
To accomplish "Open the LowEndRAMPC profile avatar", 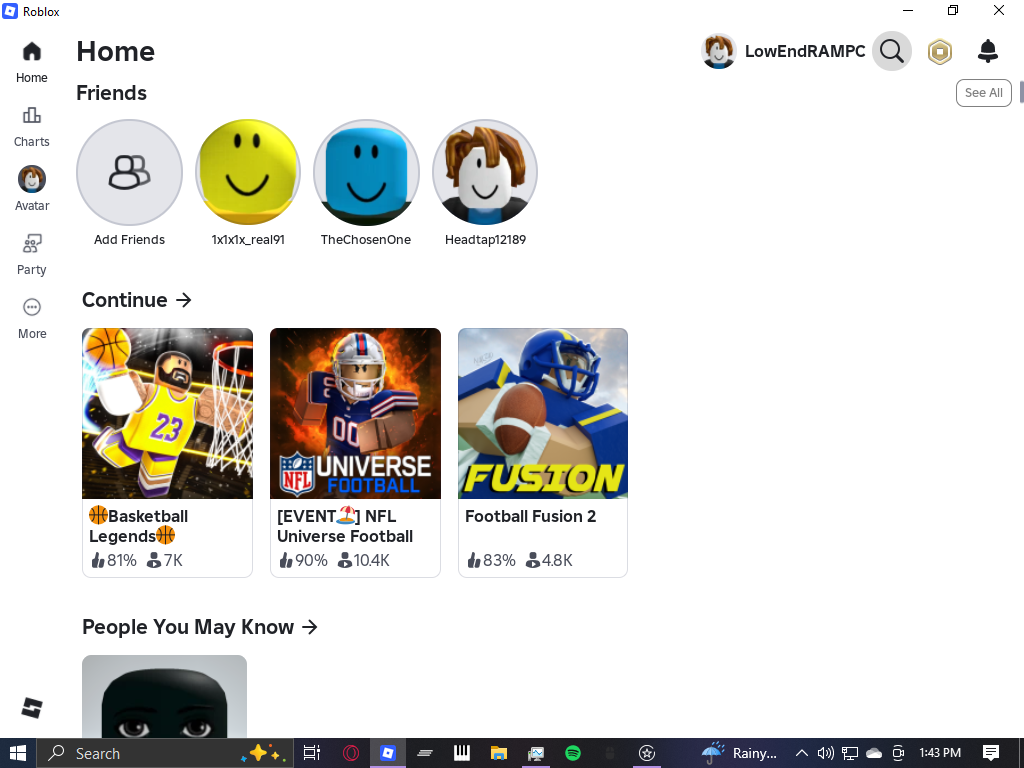I will coord(719,51).
